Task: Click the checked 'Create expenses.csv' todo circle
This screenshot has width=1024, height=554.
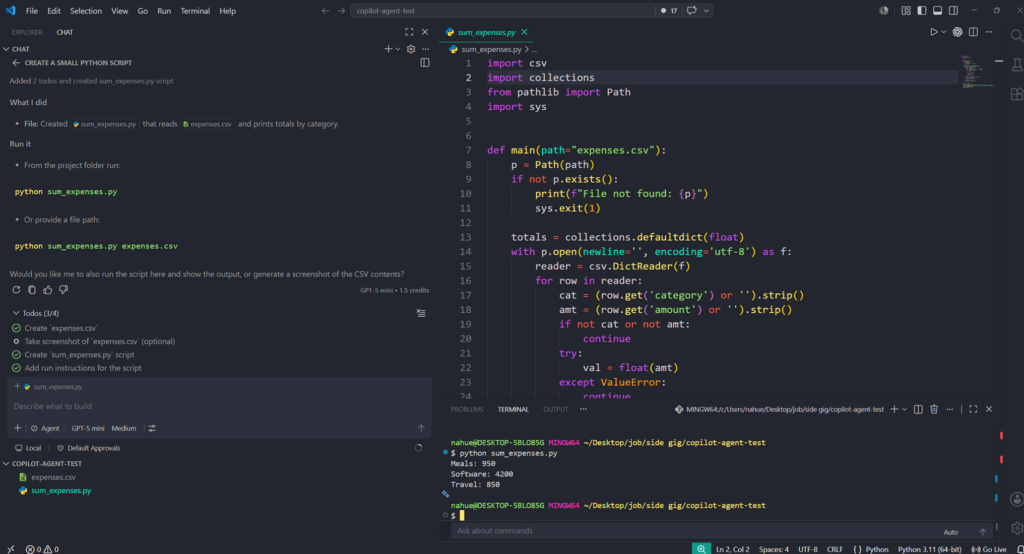Action: (x=16, y=328)
